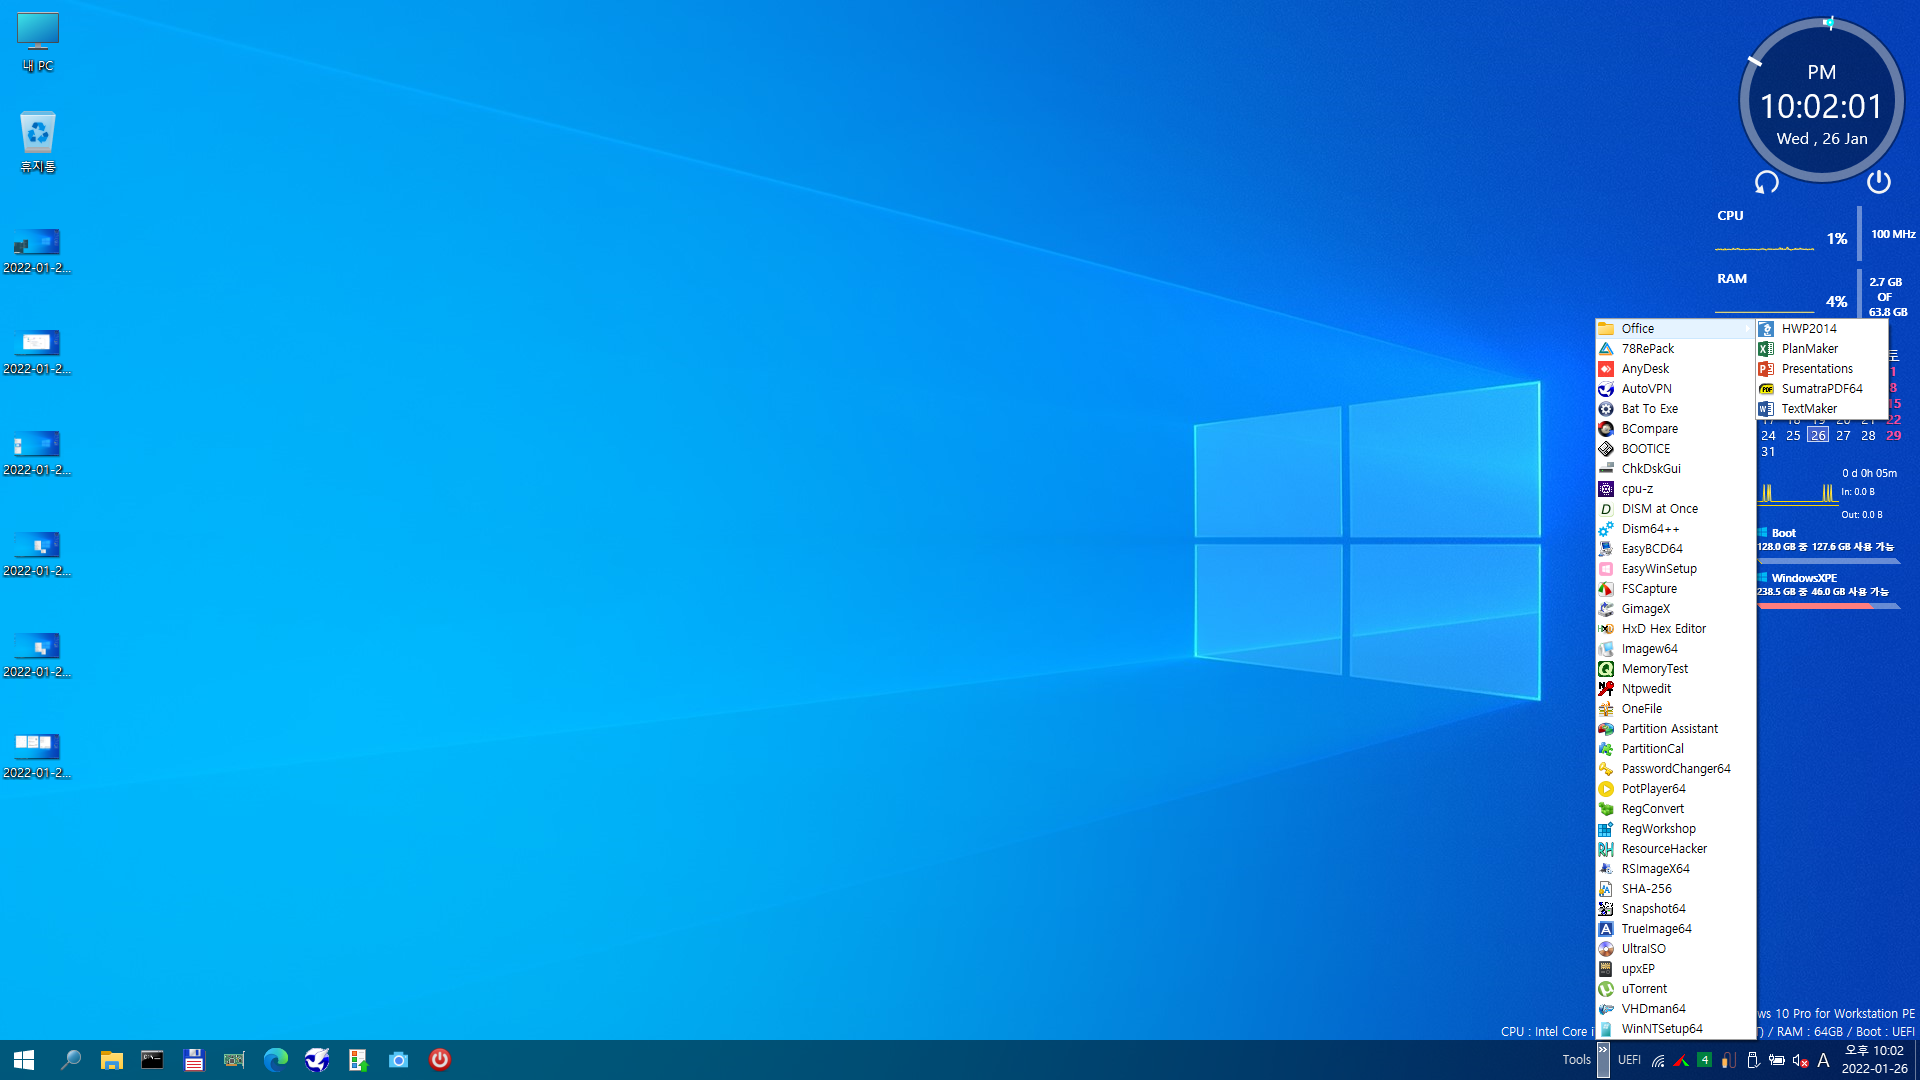Open Dism64++ from the tools menu
Image resolution: width=1920 pixels, height=1080 pixels.
pos(1675,529)
